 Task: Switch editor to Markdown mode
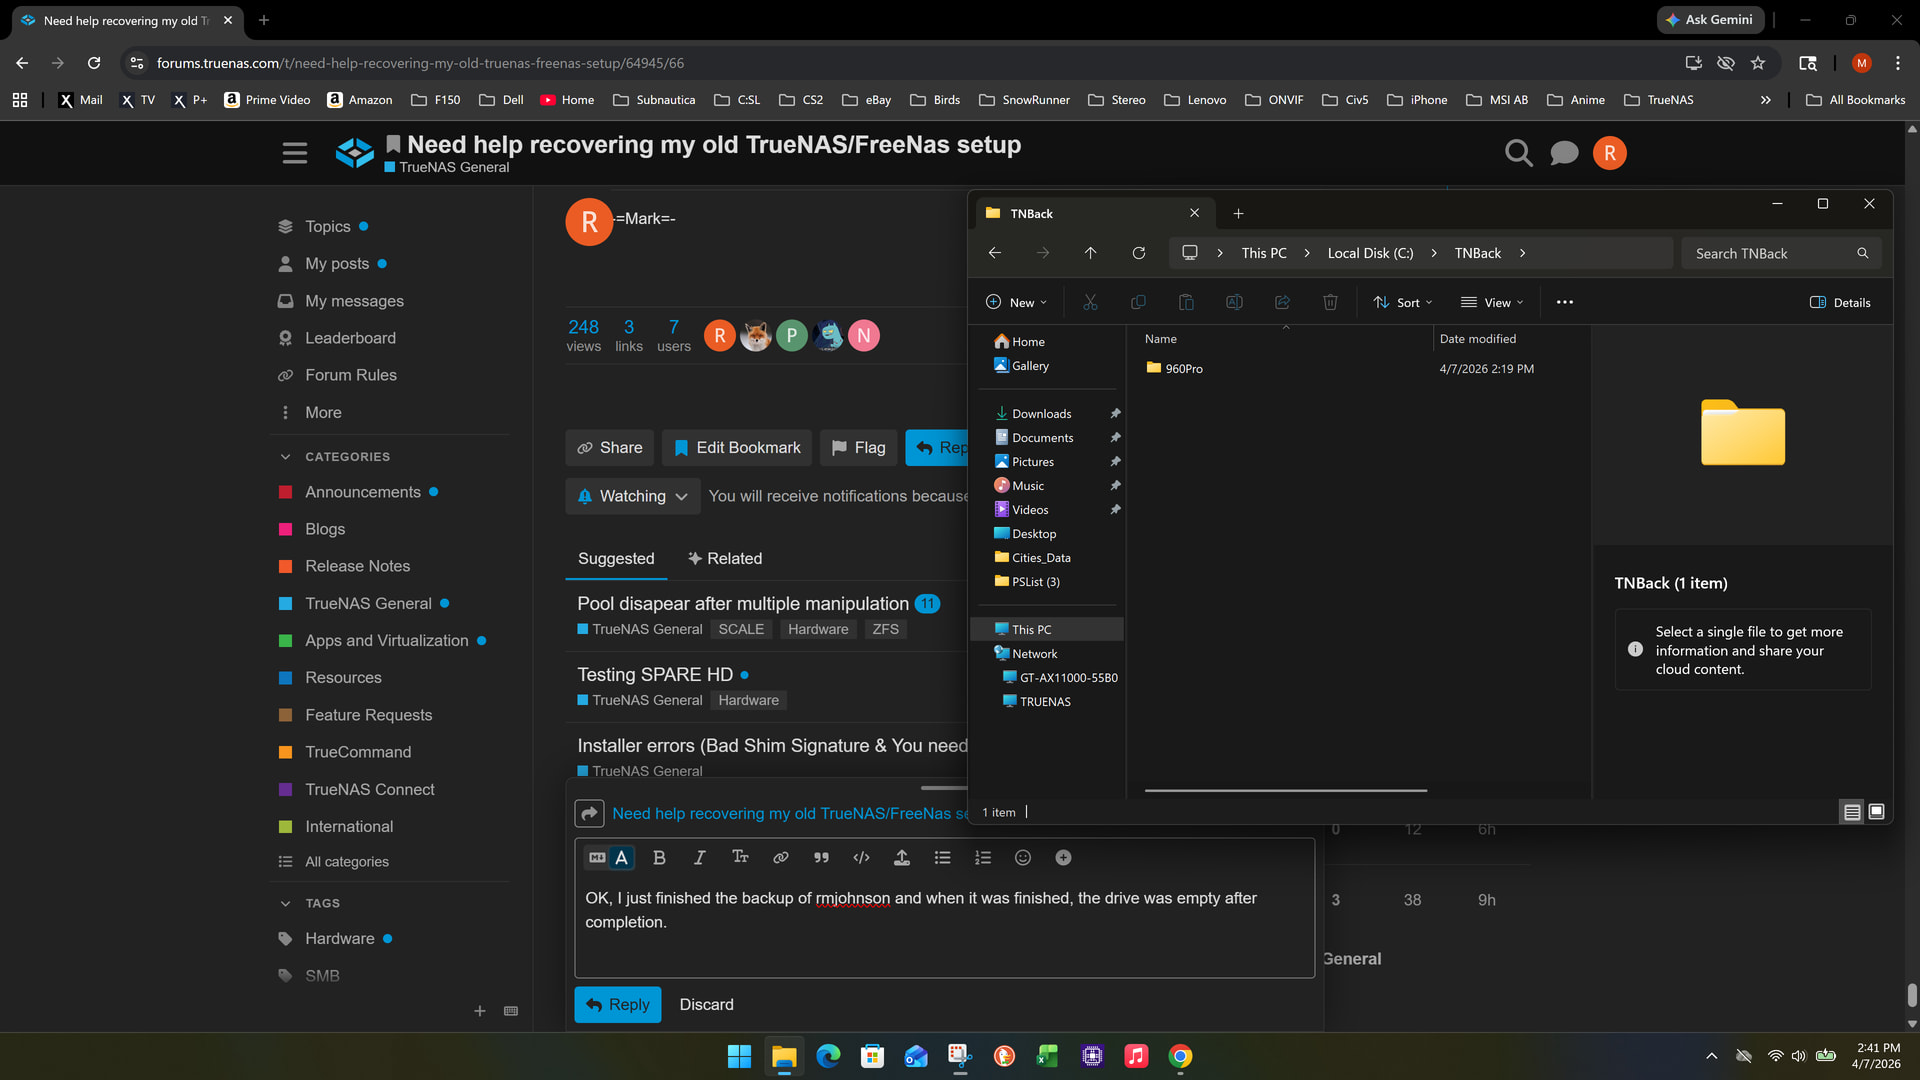click(x=597, y=857)
